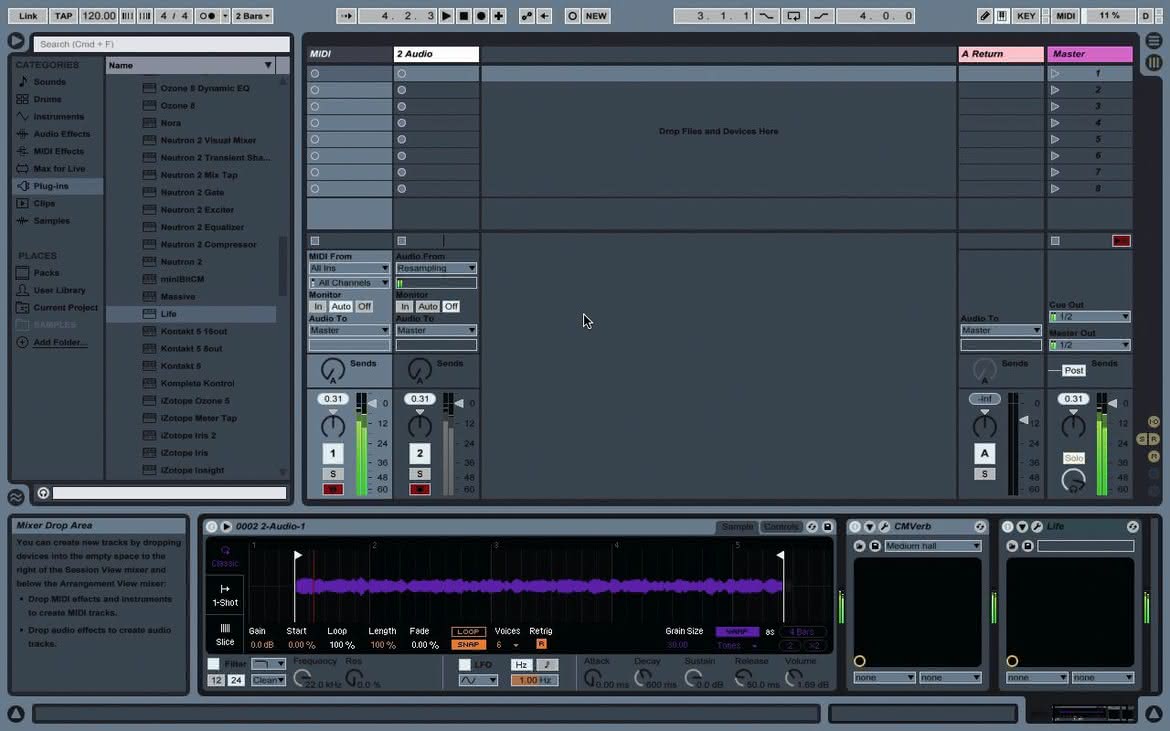This screenshot has width=1170, height=731.
Task: Click the transport Stop button
Action: coord(464,16)
